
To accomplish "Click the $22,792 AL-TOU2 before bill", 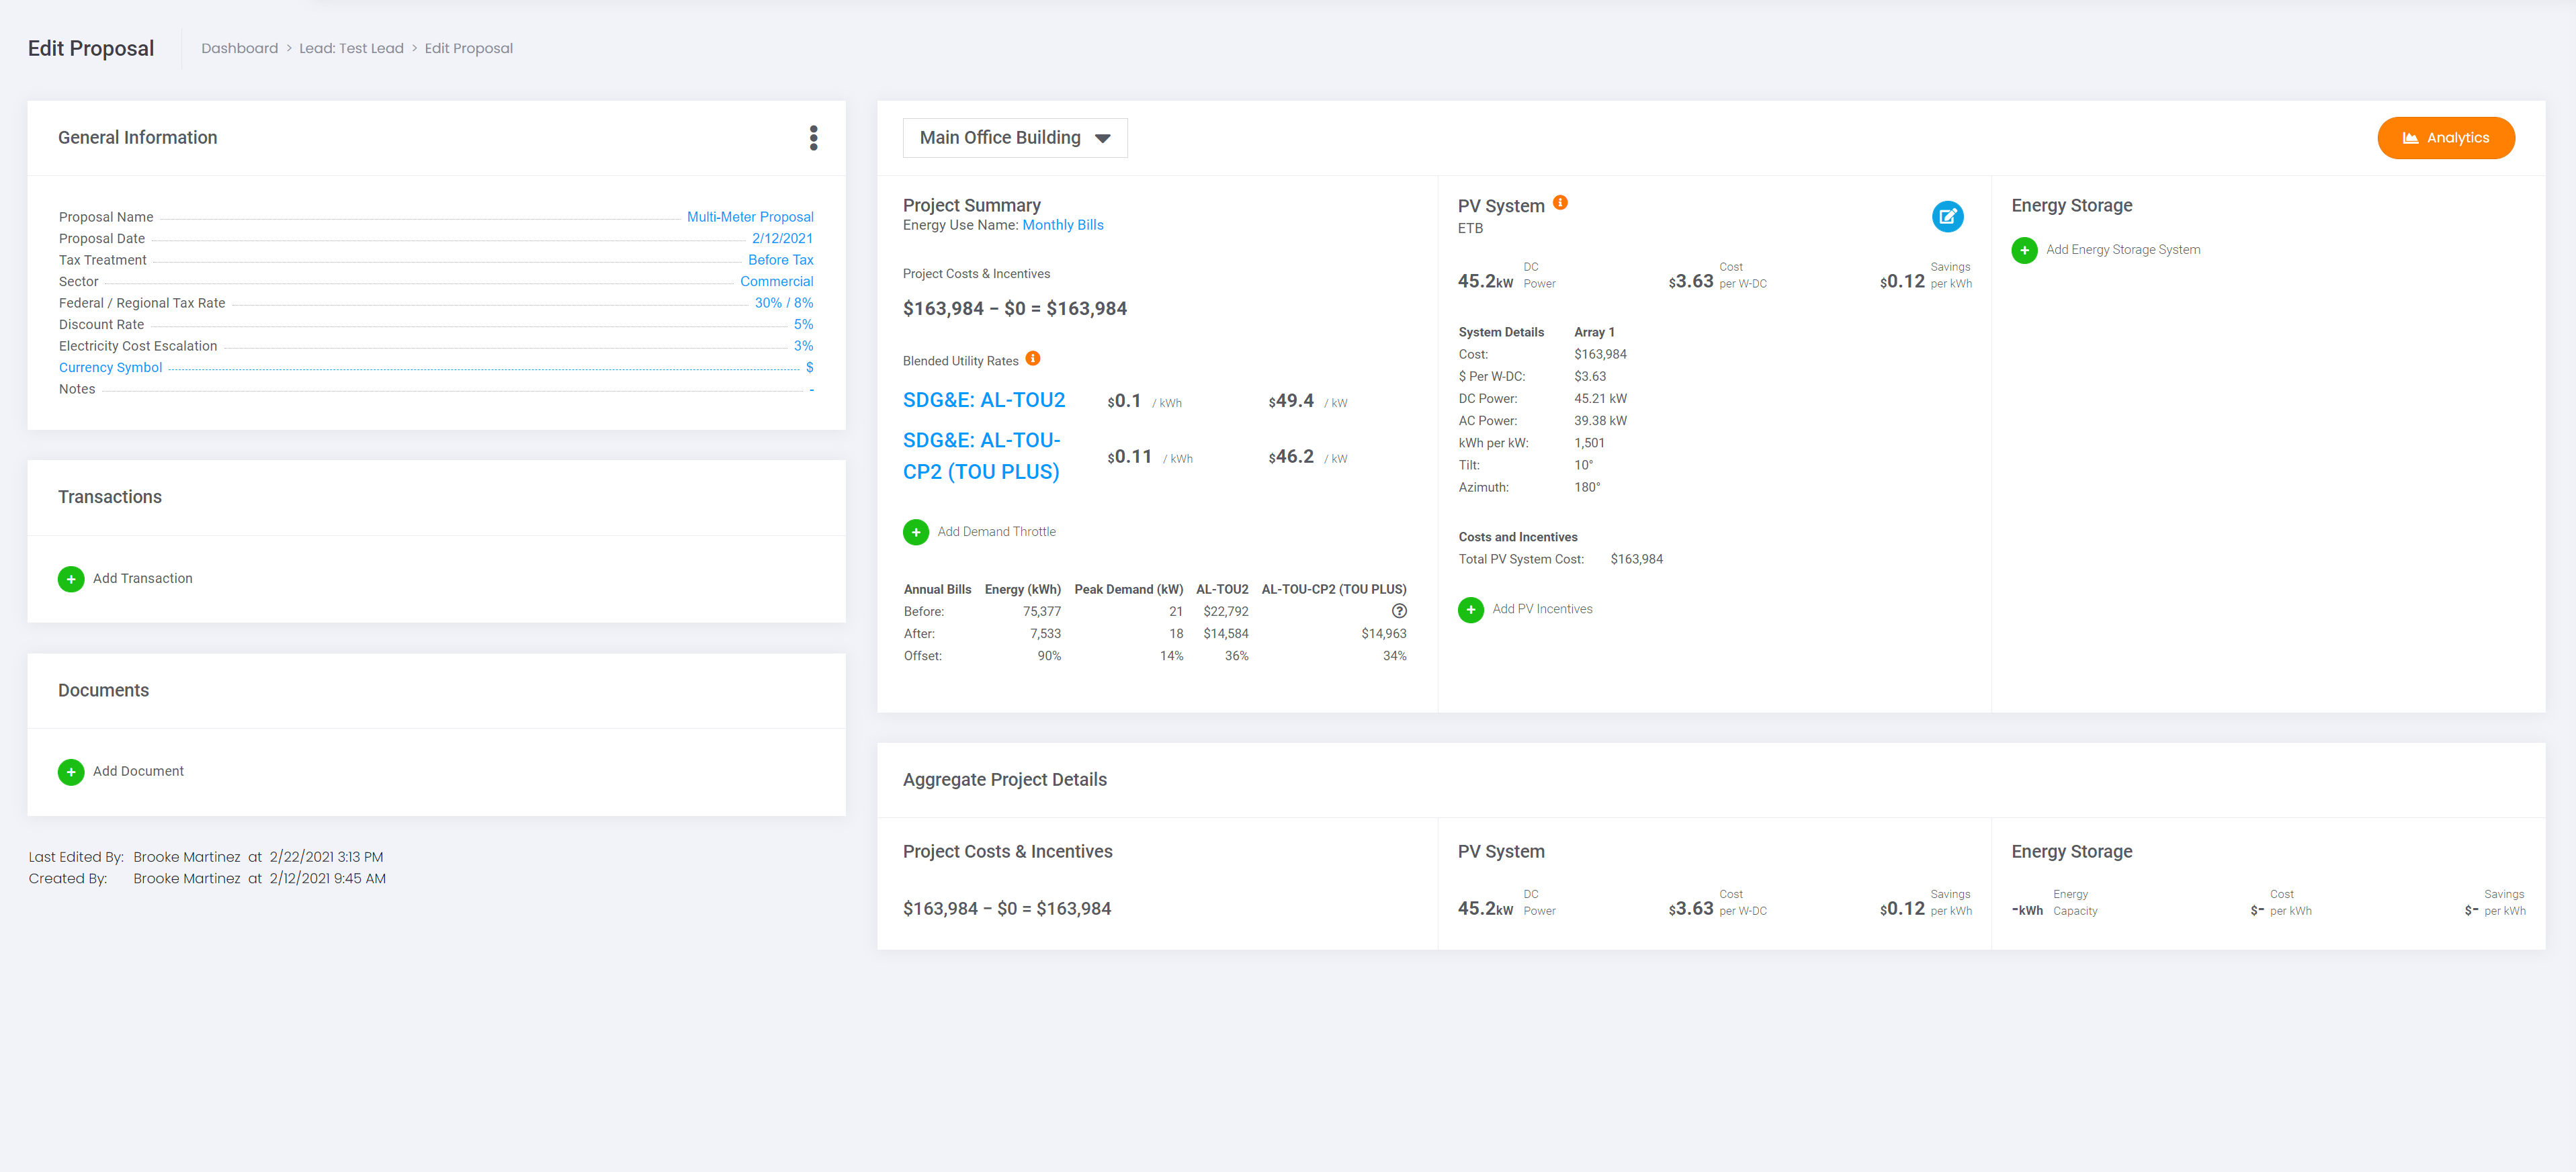I will coord(1225,612).
